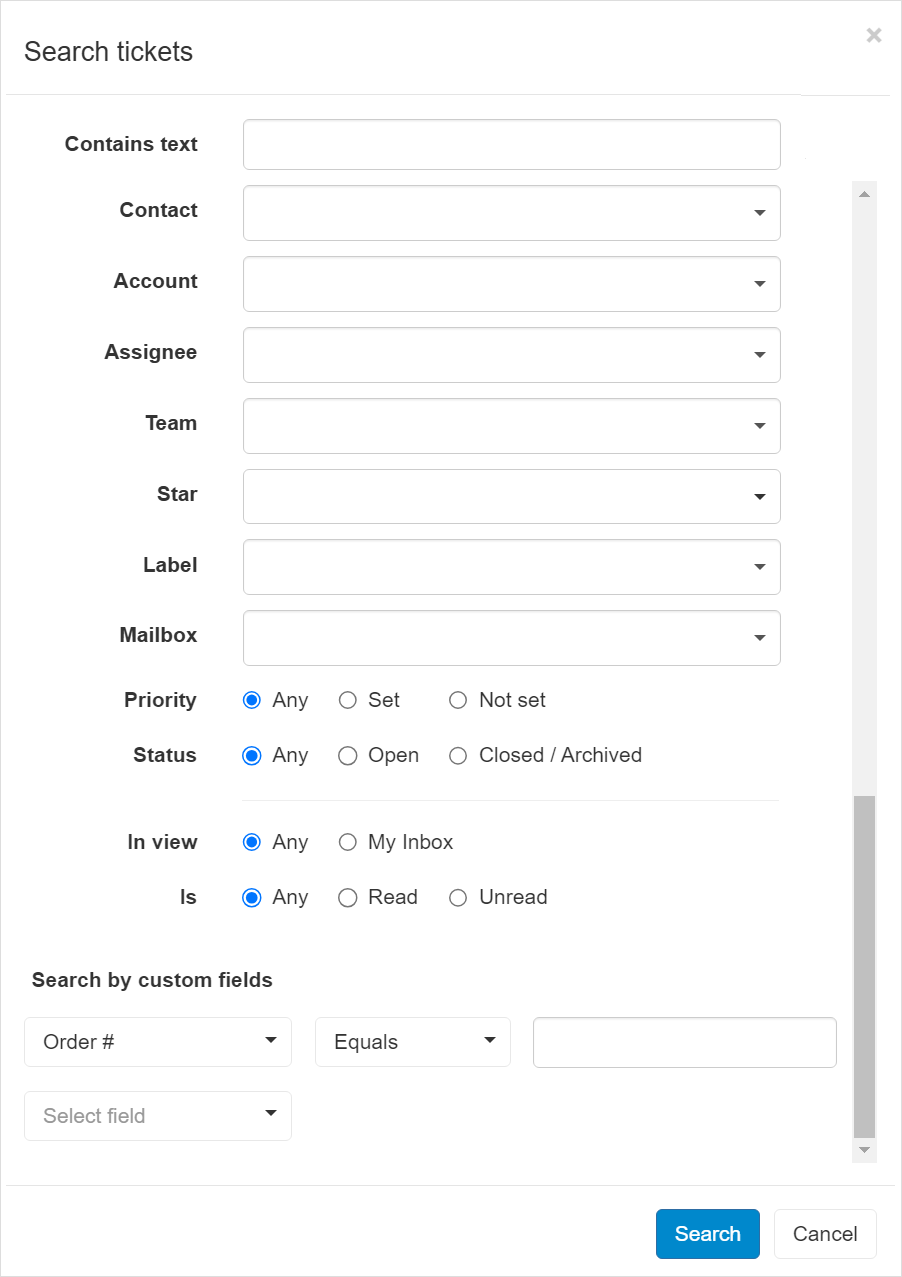
Task: Open the Contact dropdown
Action: tap(511, 213)
